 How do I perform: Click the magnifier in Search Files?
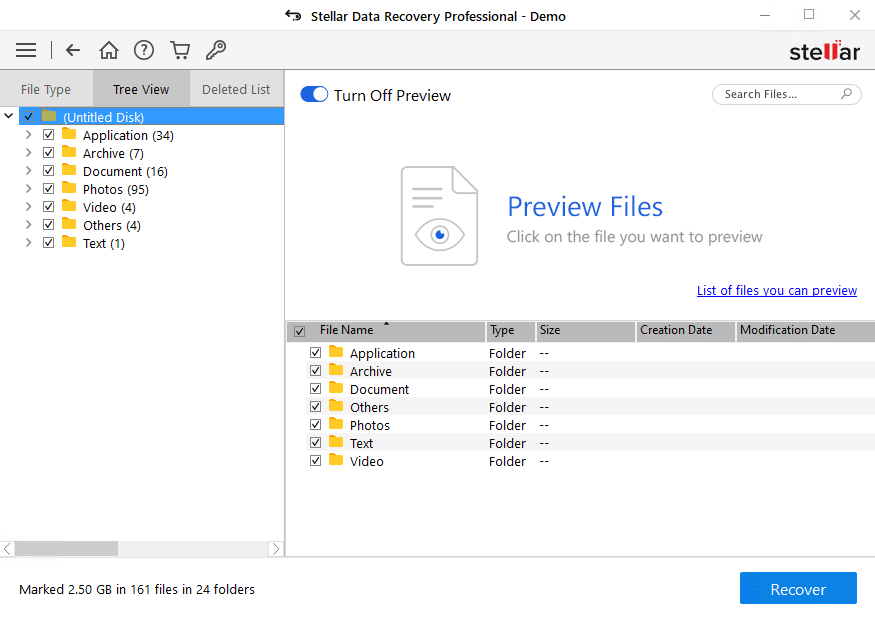[846, 94]
